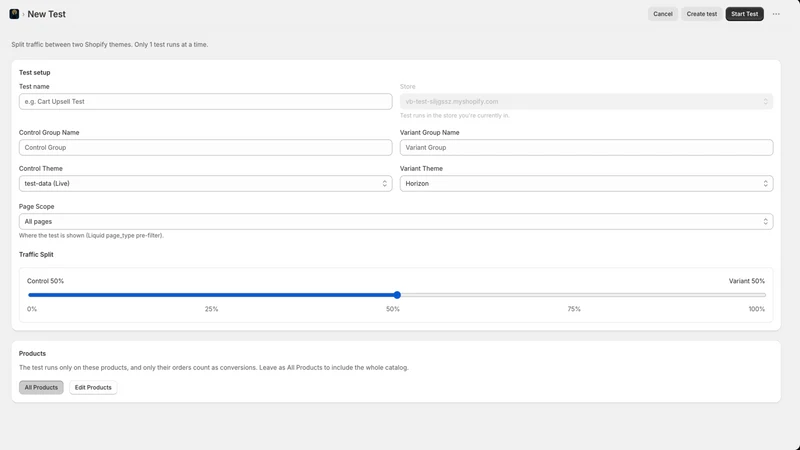Image resolution: width=800 pixels, height=450 pixels.
Task: Click the Edit Products button
Action: click(93, 387)
